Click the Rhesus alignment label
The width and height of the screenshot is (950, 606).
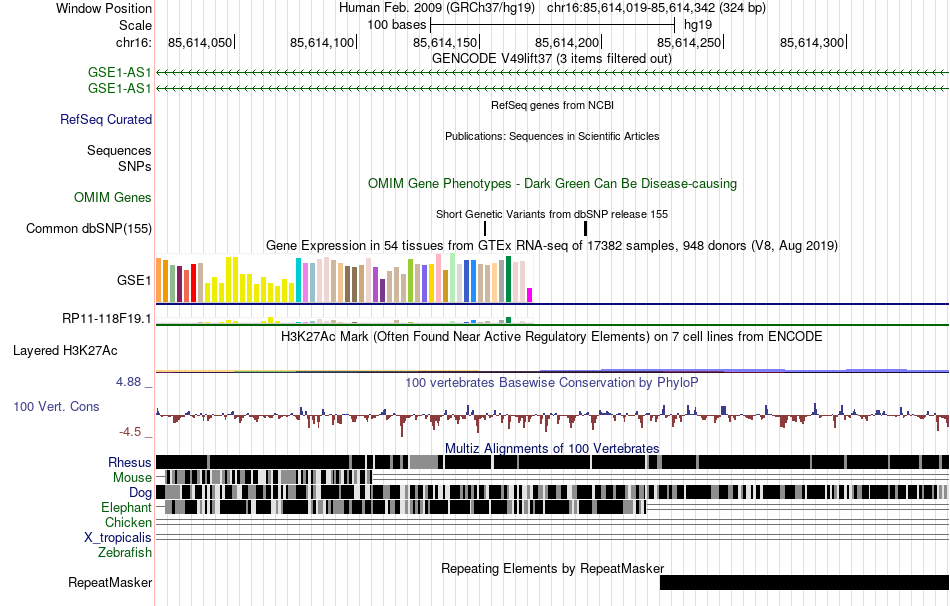pos(130,463)
